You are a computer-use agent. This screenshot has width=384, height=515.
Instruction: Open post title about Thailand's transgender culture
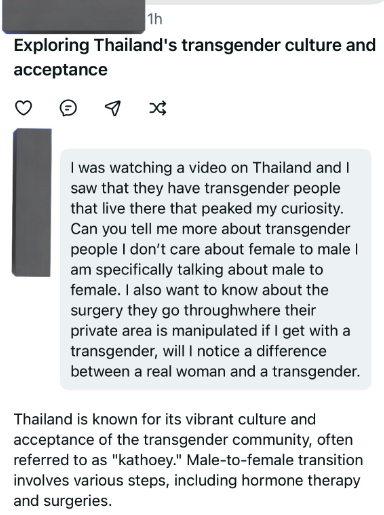click(195, 57)
